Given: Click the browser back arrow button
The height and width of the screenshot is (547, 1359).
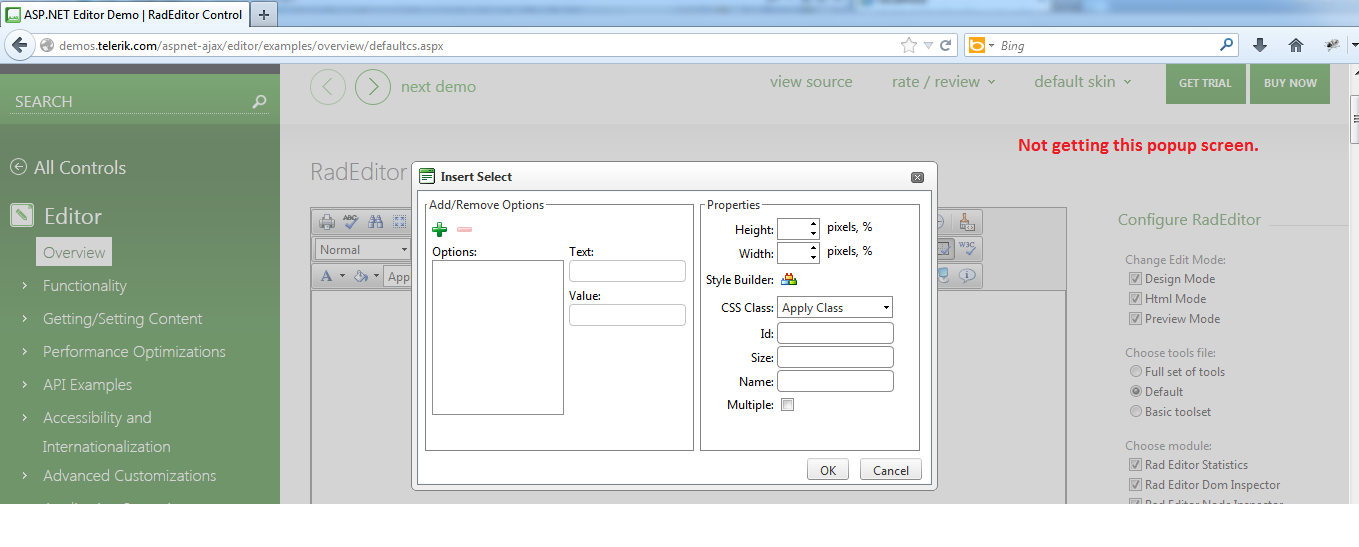Looking at the screenshot, I should pos(19,45).
